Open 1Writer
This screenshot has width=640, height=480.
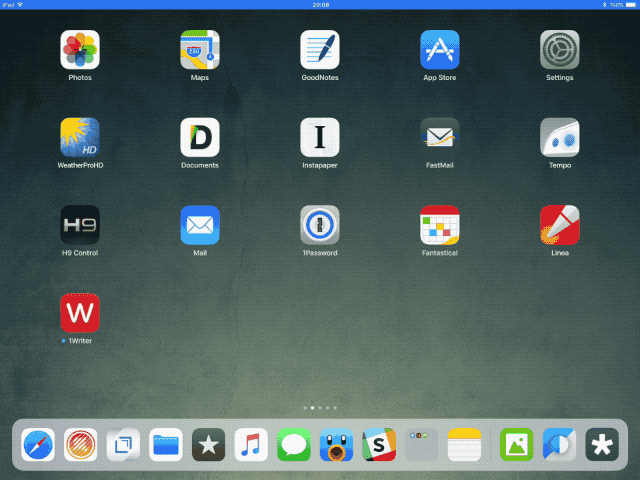tap(80, 313)
